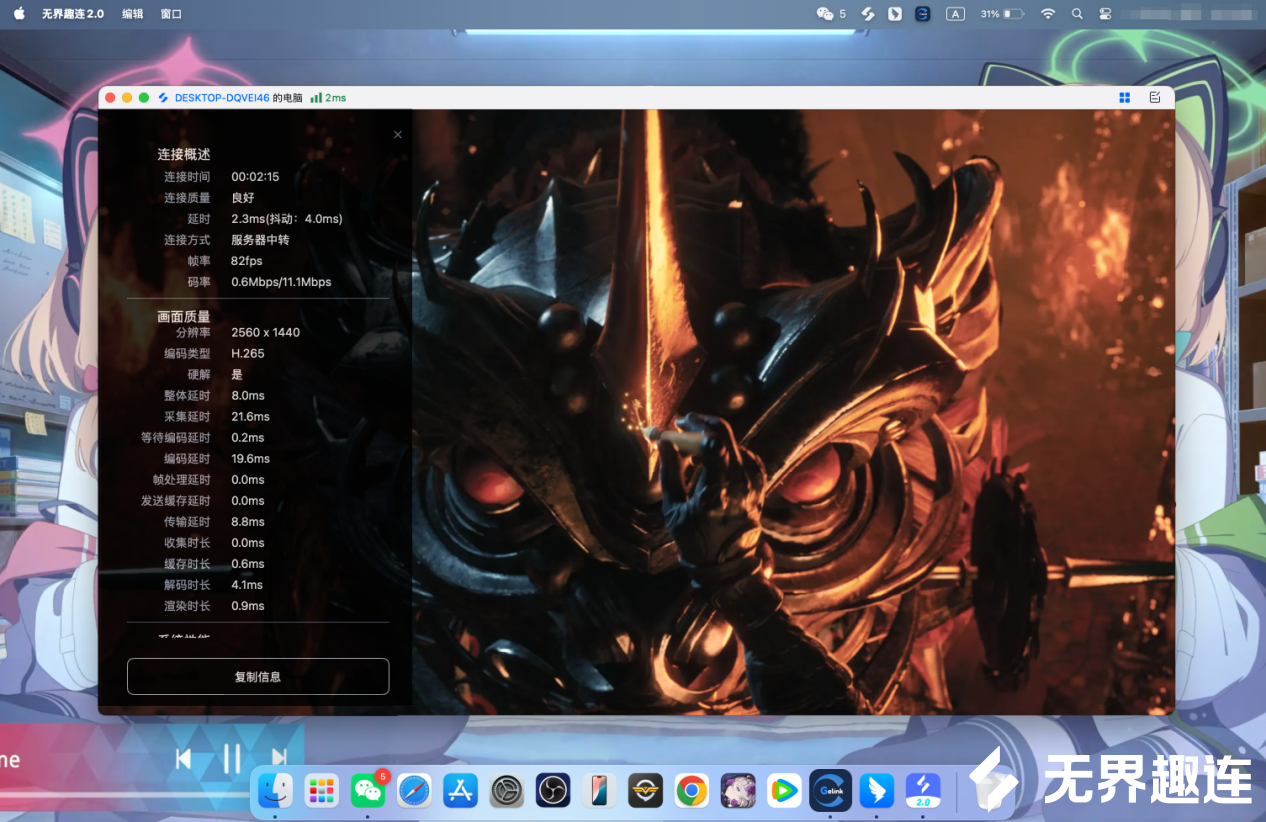The width and height of the screenshot is (1266, 822).
Task: Open System Preferences from the Dock
Action: [x=507, y=791]
